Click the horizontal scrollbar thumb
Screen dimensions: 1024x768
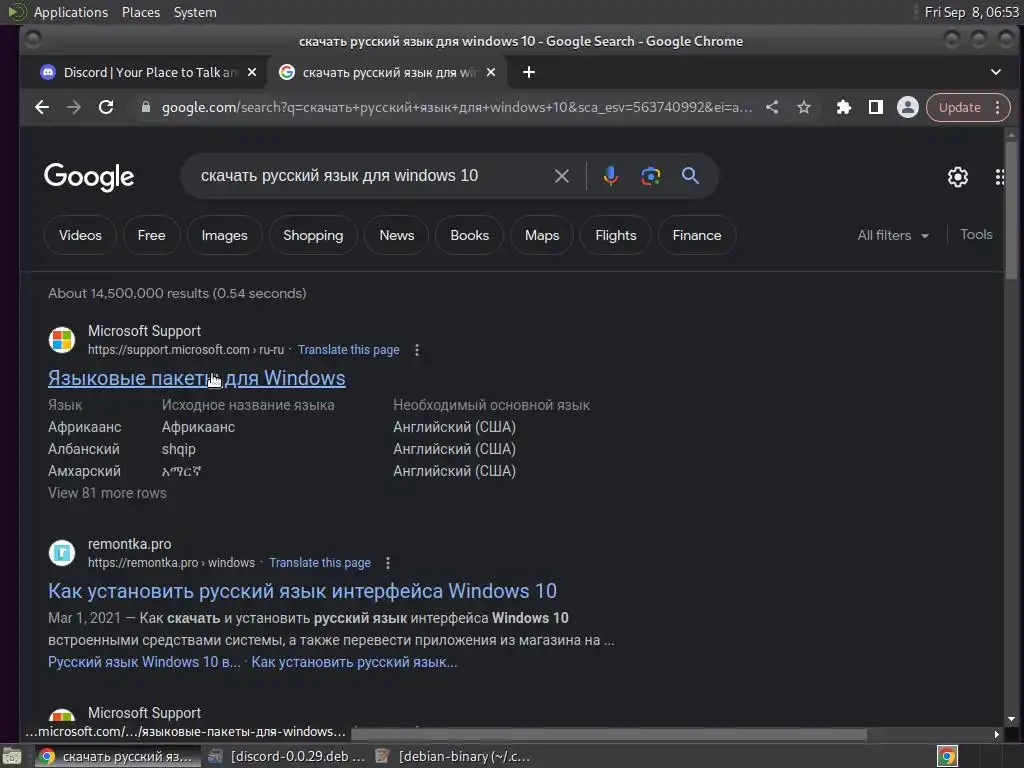tap(609, 734)
